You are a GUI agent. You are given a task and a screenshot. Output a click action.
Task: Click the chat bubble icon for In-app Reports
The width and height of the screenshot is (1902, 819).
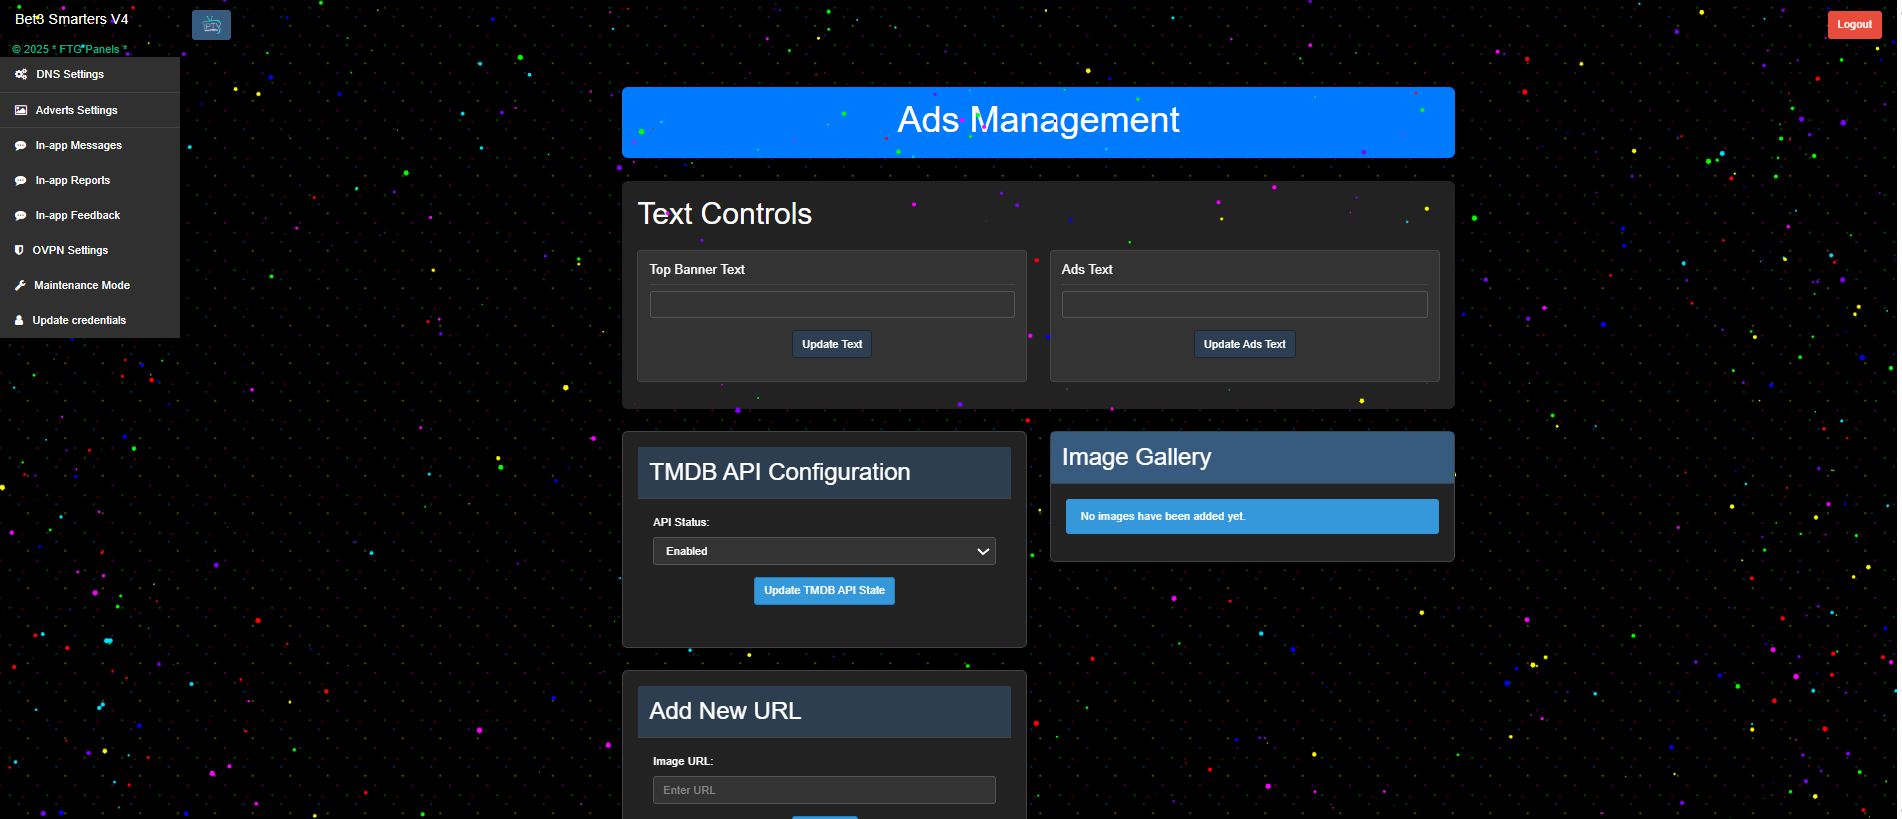21,181
